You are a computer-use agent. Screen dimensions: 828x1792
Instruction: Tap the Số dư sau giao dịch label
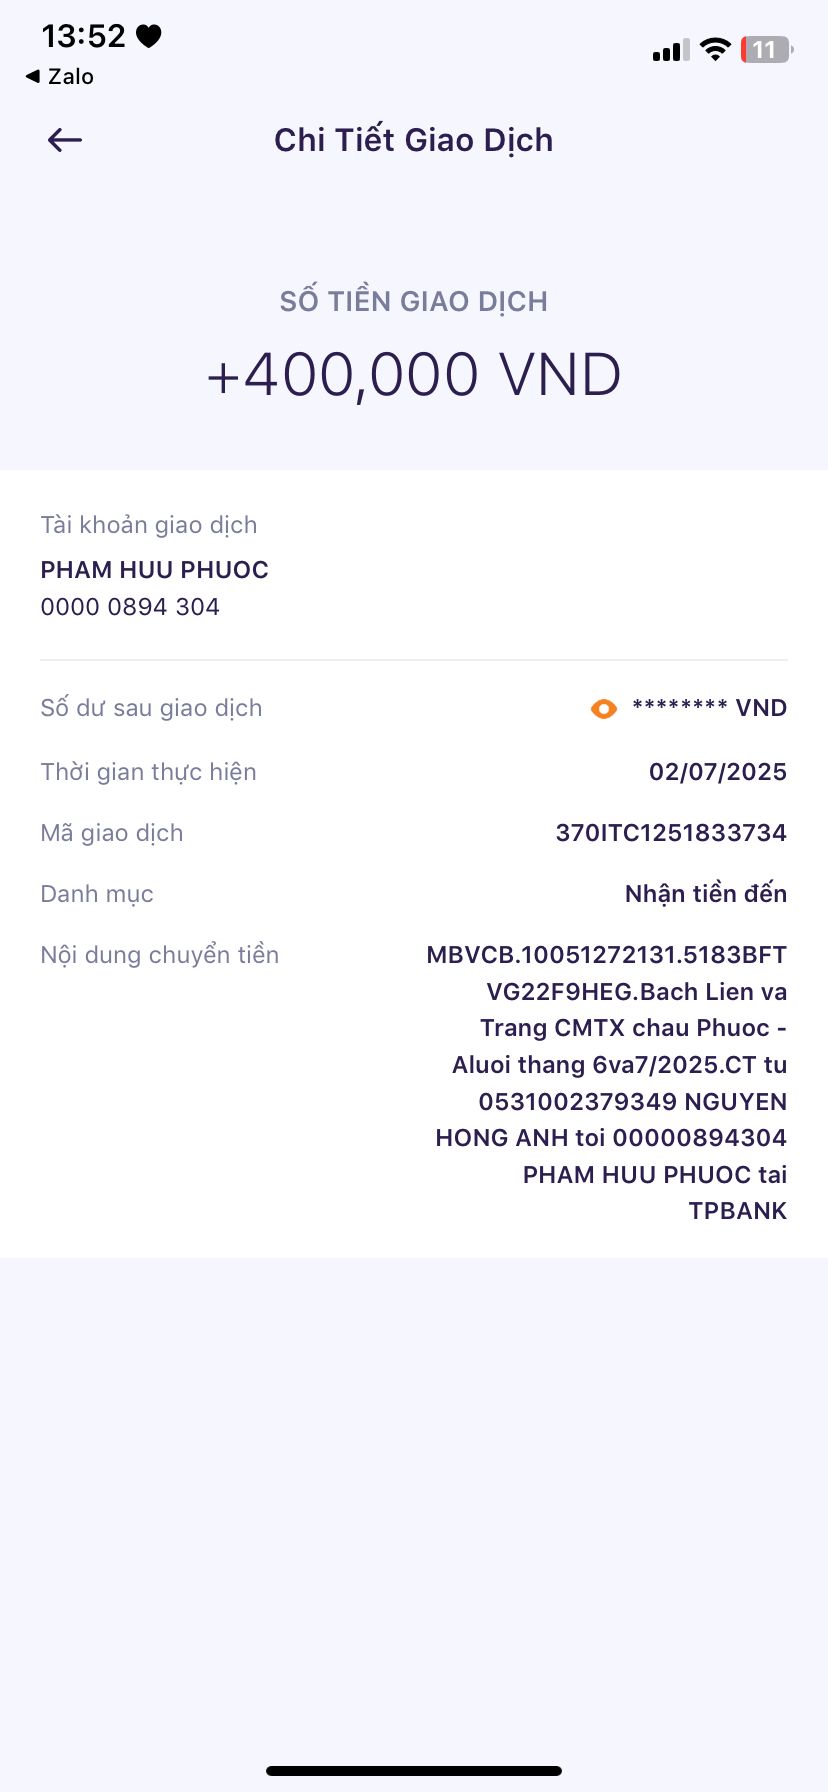(x=151, y=708)
